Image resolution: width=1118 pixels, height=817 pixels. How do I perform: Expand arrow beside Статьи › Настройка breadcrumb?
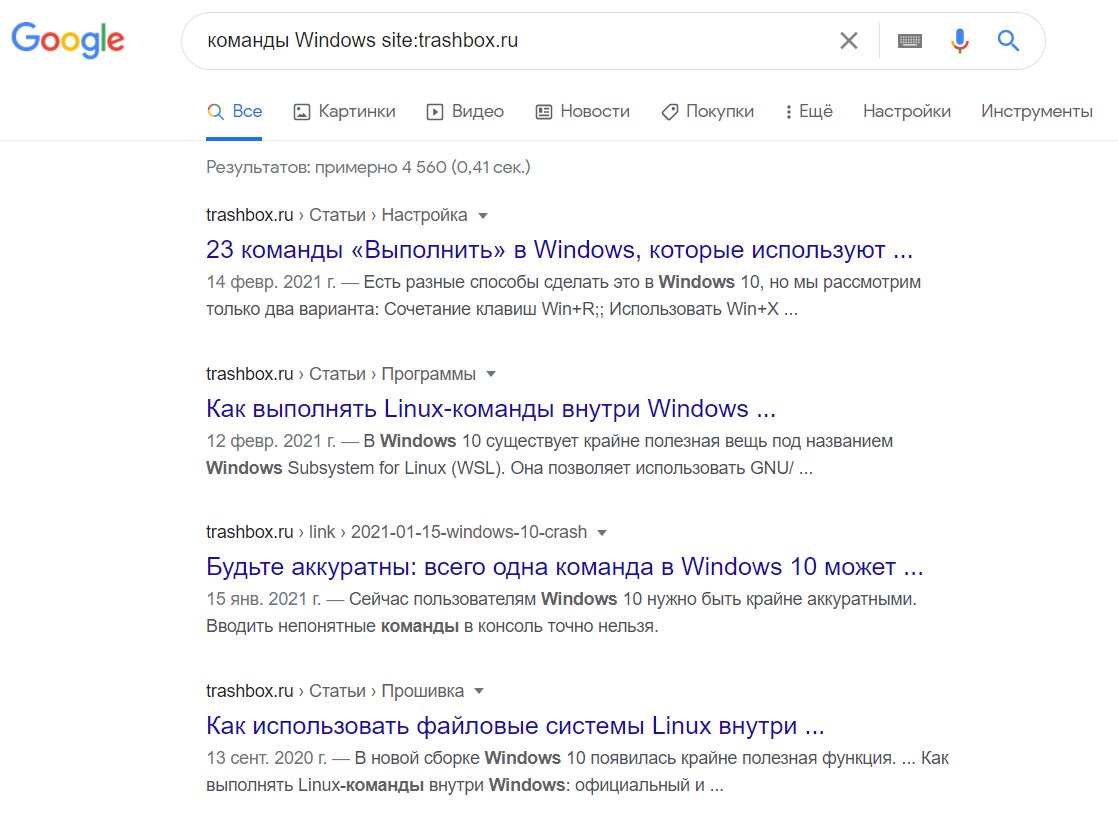click(483, 216)
